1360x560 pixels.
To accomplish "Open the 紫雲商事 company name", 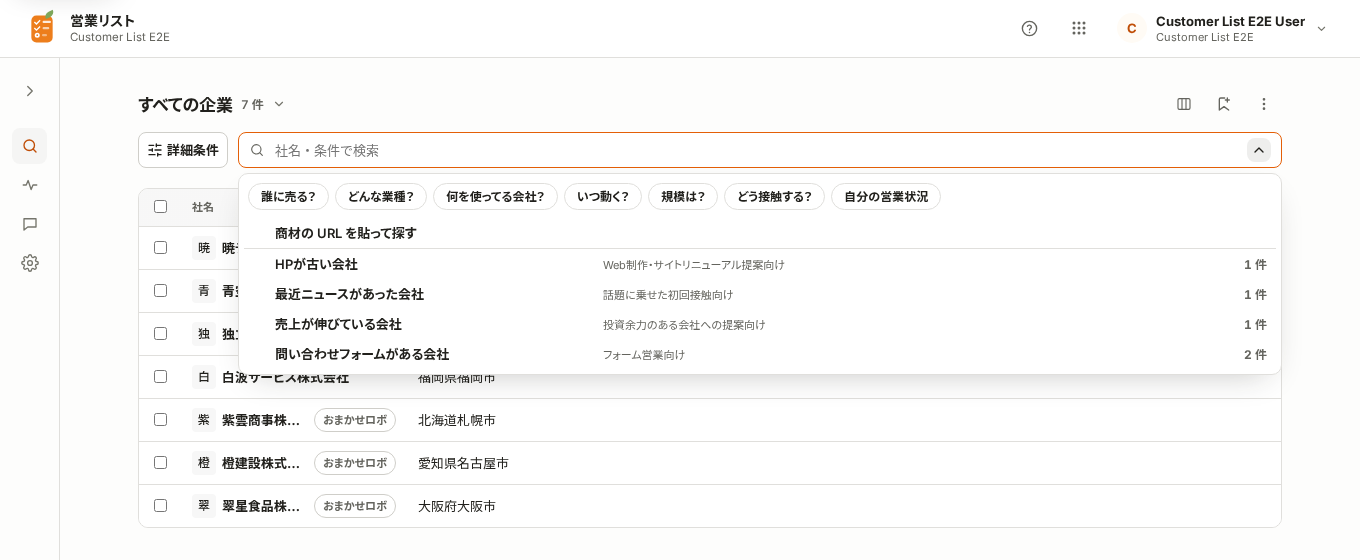I will pyautogui.click(x=261, y=420).
